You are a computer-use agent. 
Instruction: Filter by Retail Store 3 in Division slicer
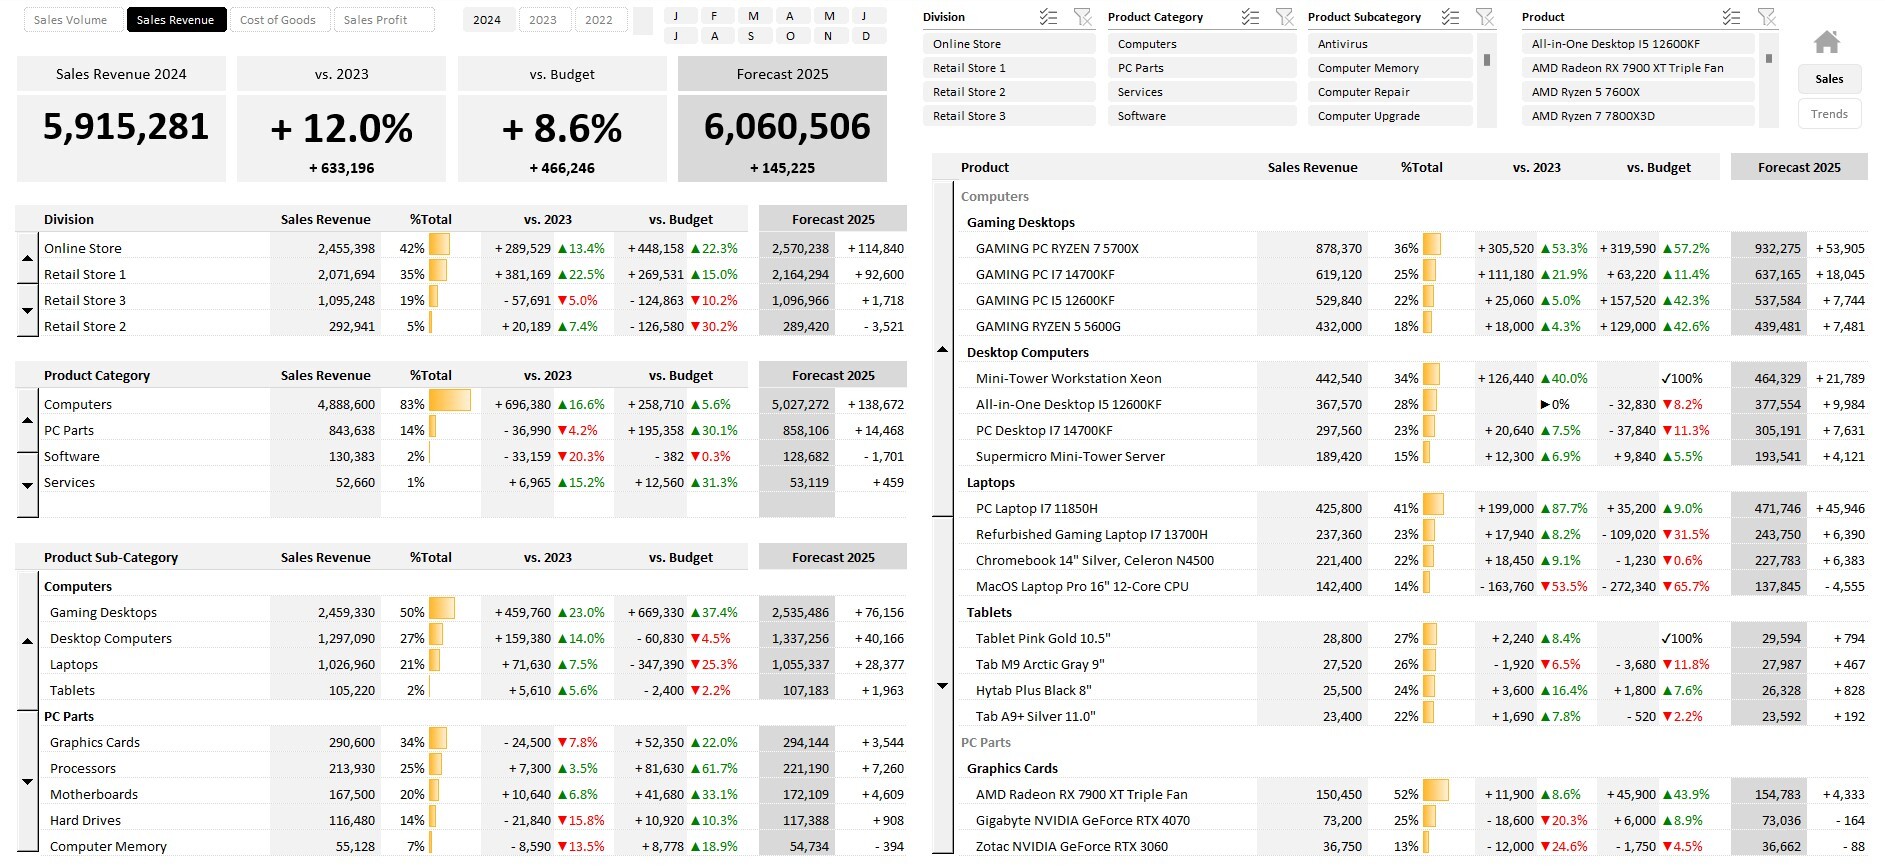1009,116
